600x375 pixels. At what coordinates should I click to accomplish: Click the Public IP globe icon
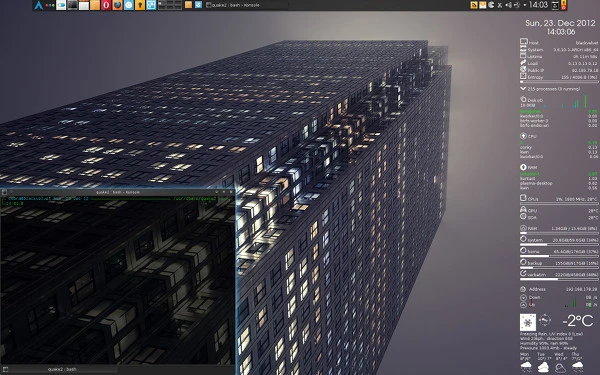click(523, 69)
